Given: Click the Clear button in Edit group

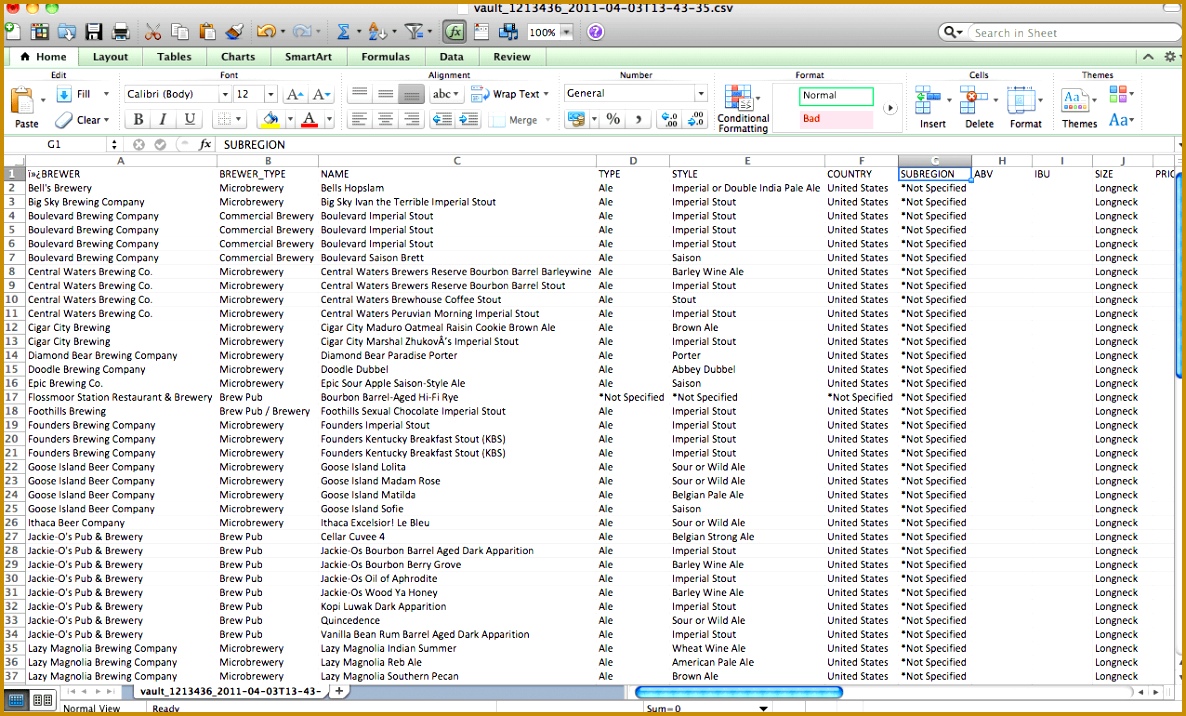Looking at the screenshot, I should (x=85, y=119).
